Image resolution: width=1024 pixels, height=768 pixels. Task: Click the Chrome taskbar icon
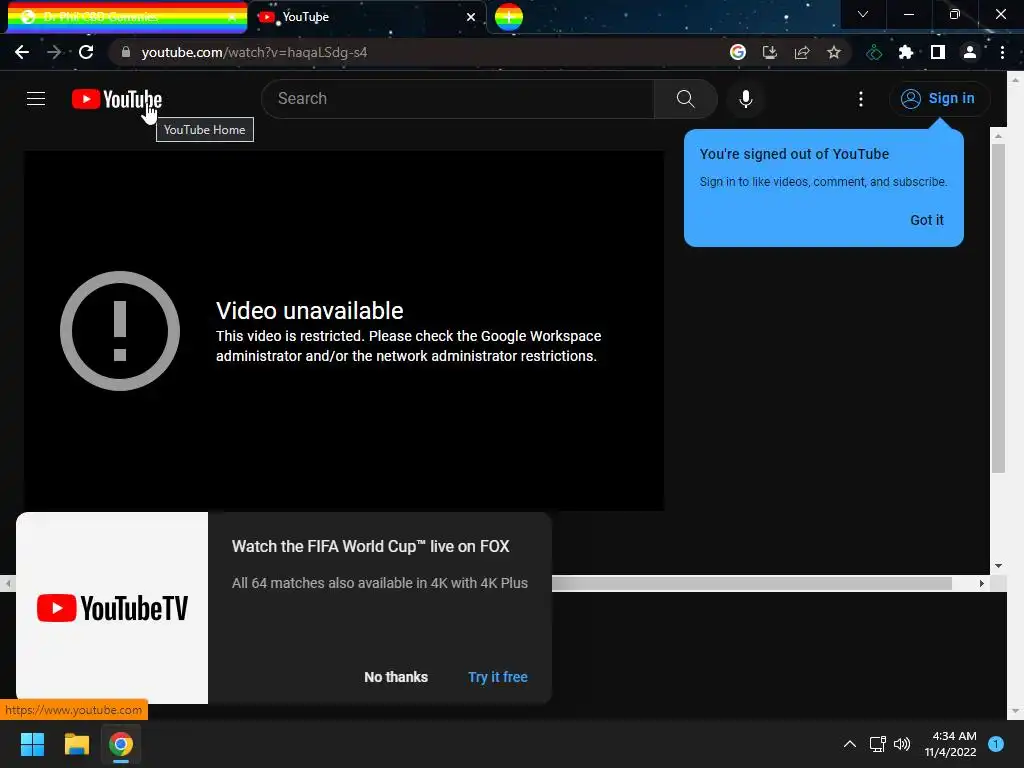click(x=121, y=744)
